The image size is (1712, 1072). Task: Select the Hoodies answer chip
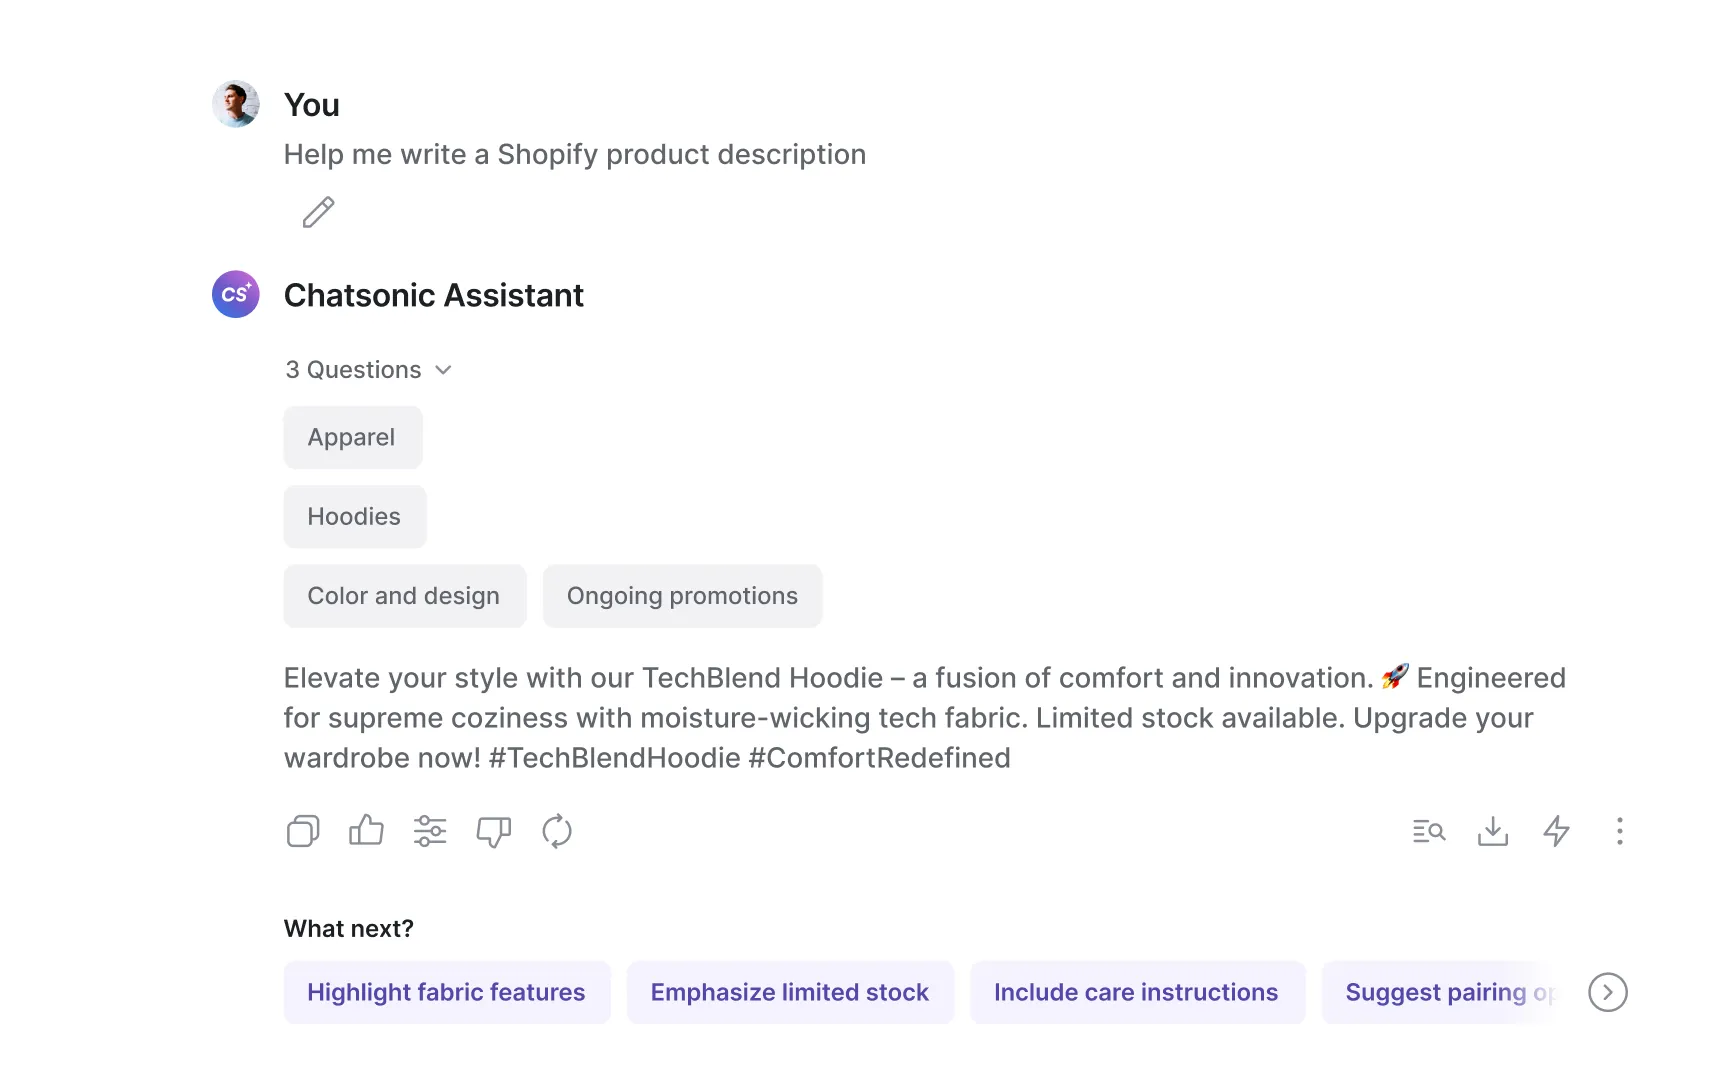[x=354, y=516]
